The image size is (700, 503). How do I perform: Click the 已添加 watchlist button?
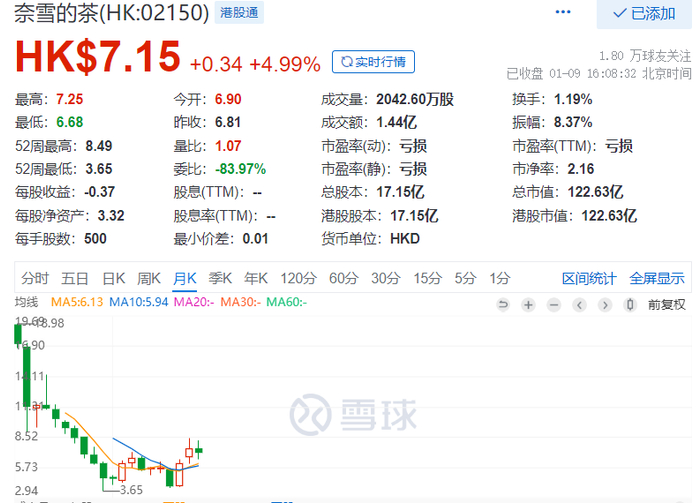point(644,14)
